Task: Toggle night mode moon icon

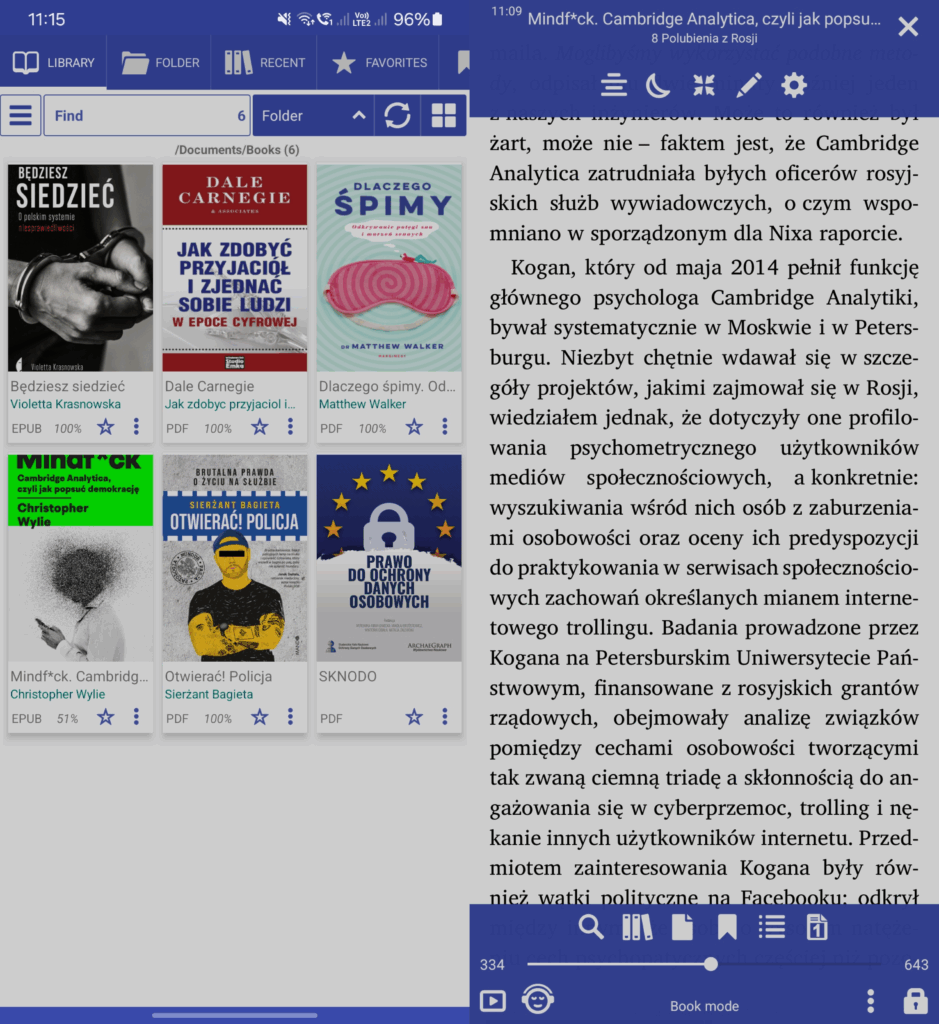Action: pyautogui.click(x=658, y=86)
